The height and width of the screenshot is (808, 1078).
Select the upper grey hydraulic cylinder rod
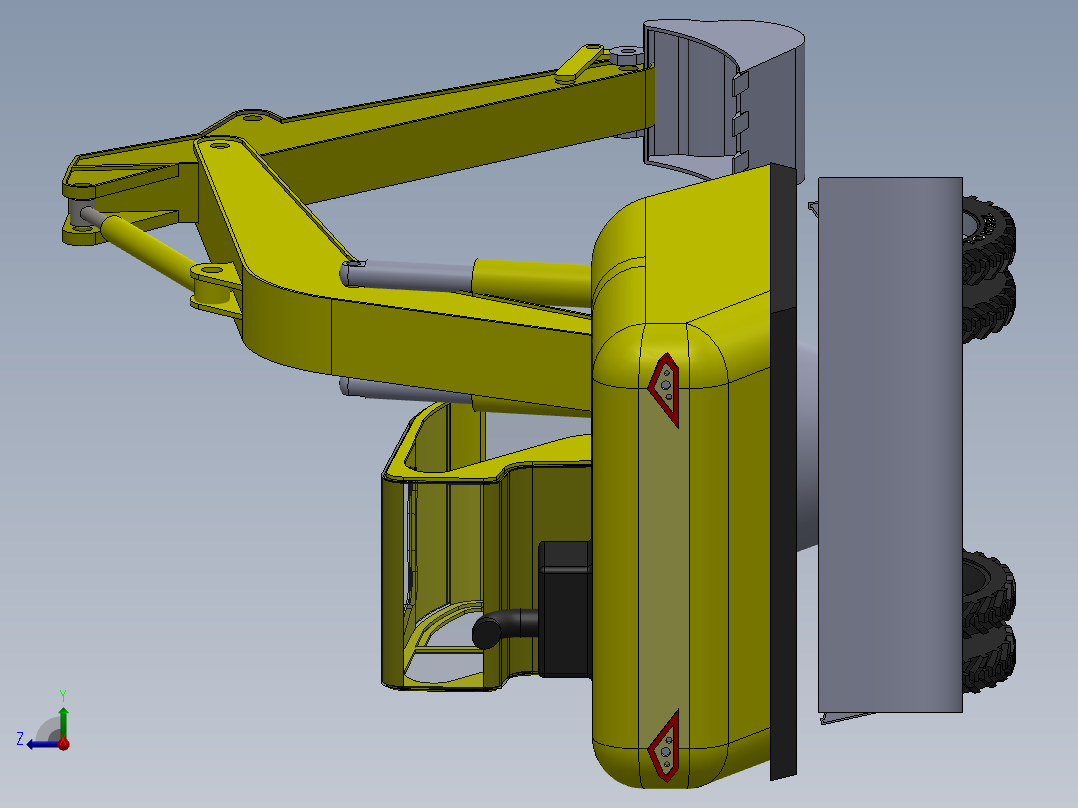coord(407,275)
